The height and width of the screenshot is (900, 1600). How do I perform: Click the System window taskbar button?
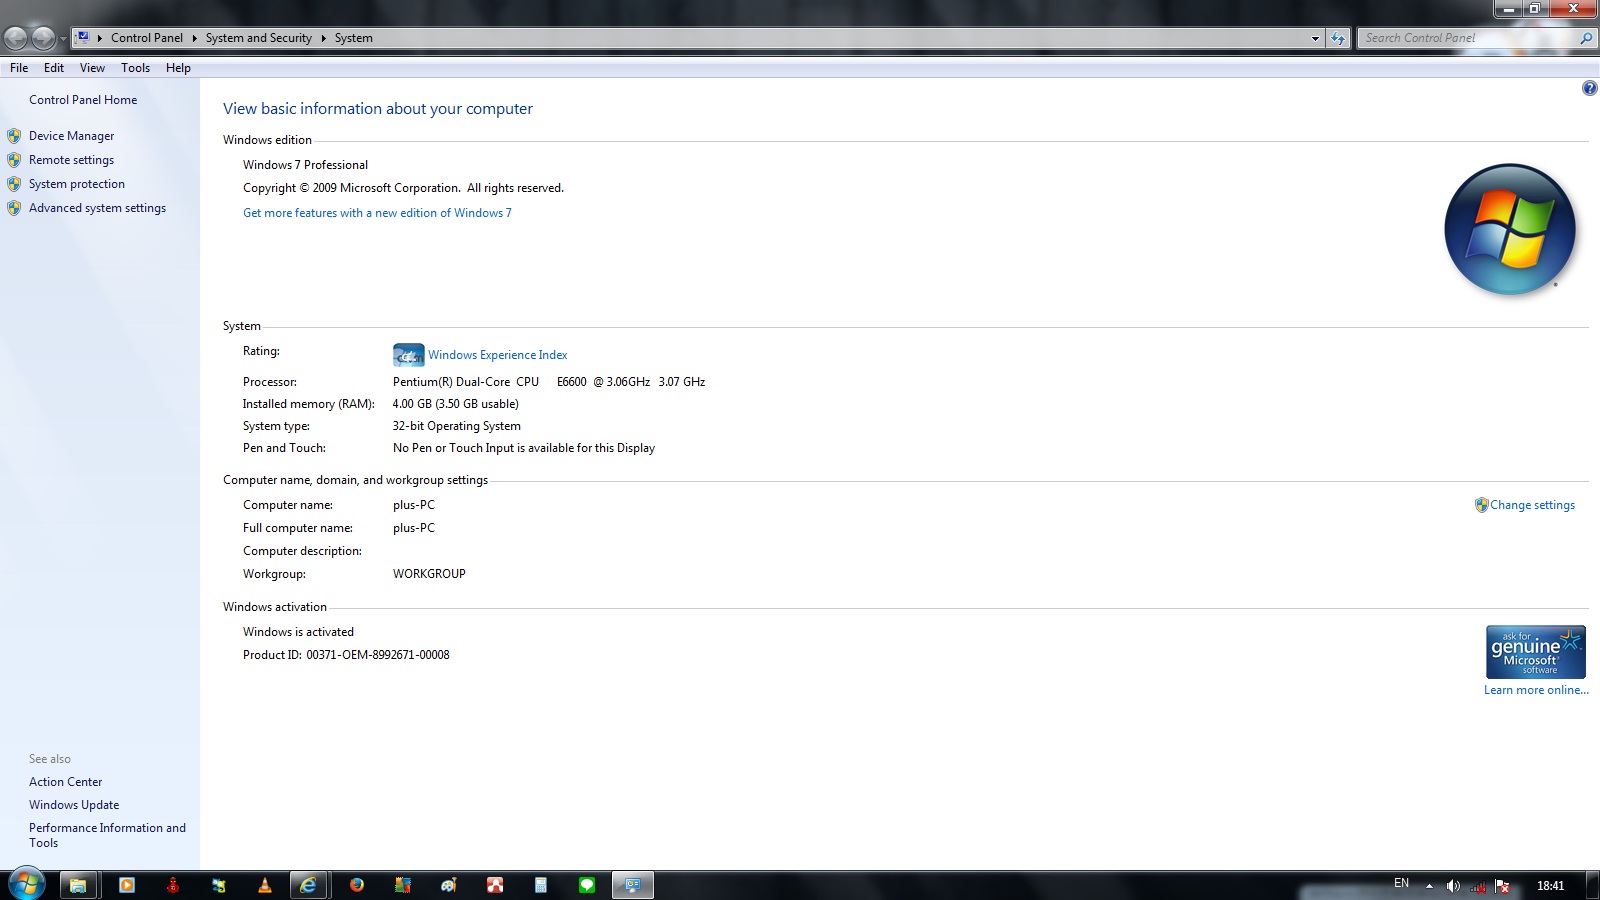(633, 885)
